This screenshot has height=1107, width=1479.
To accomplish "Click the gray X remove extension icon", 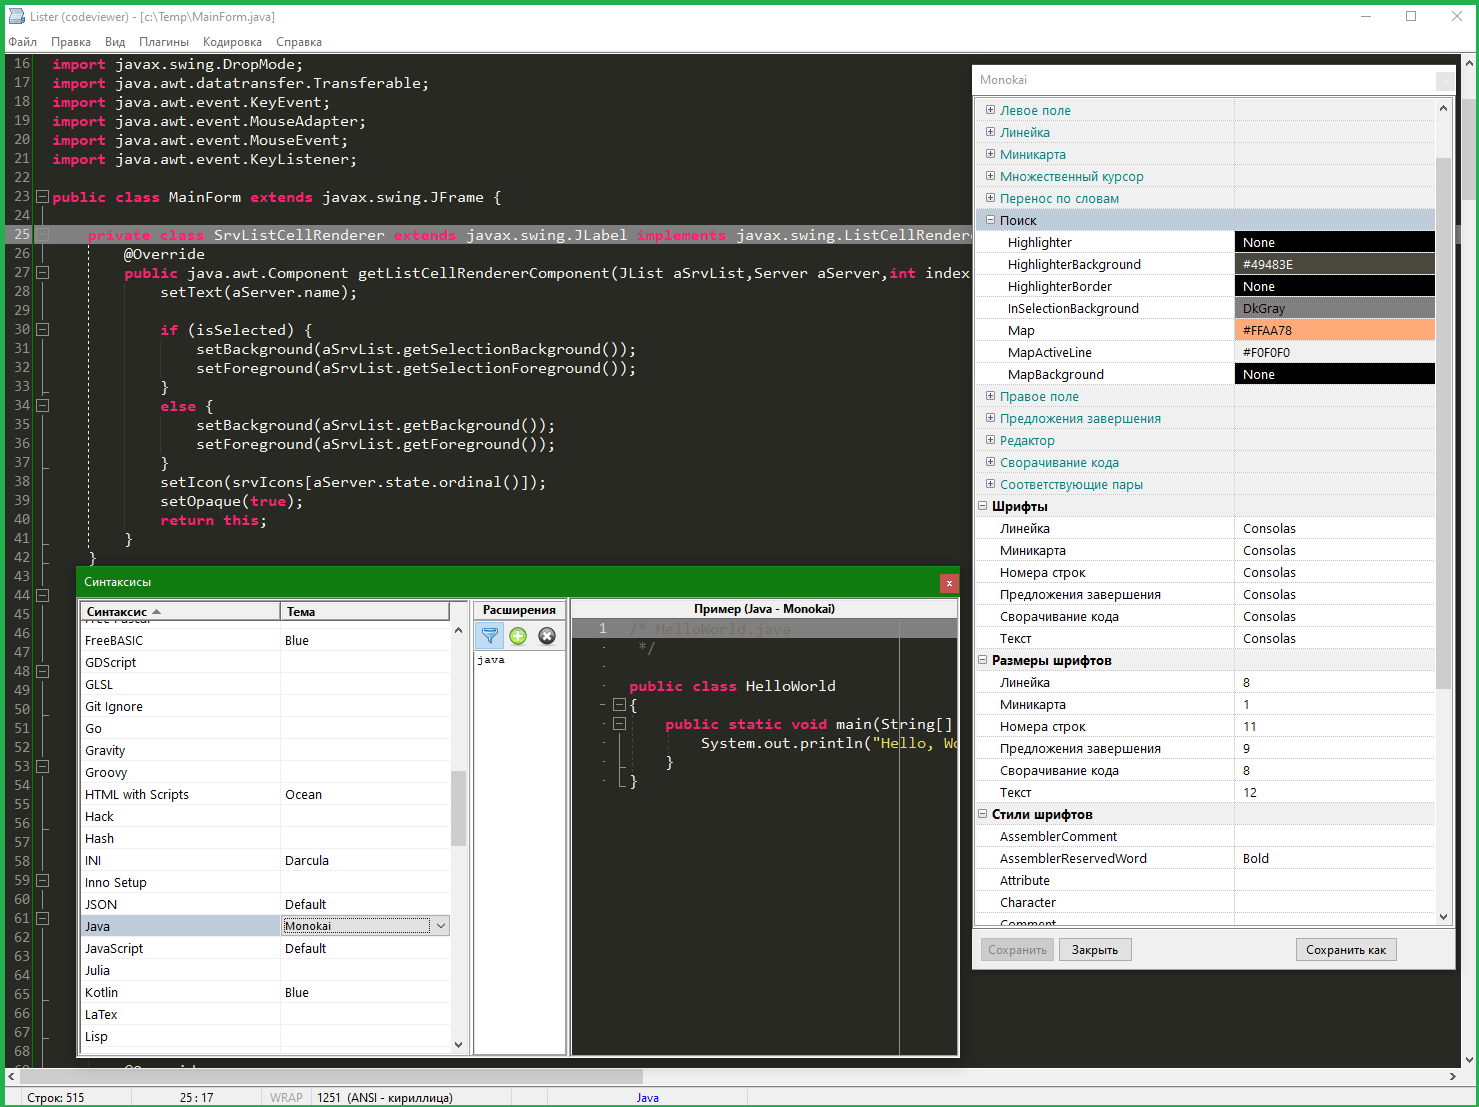I will pyautogui.click(x=547, y=636).
